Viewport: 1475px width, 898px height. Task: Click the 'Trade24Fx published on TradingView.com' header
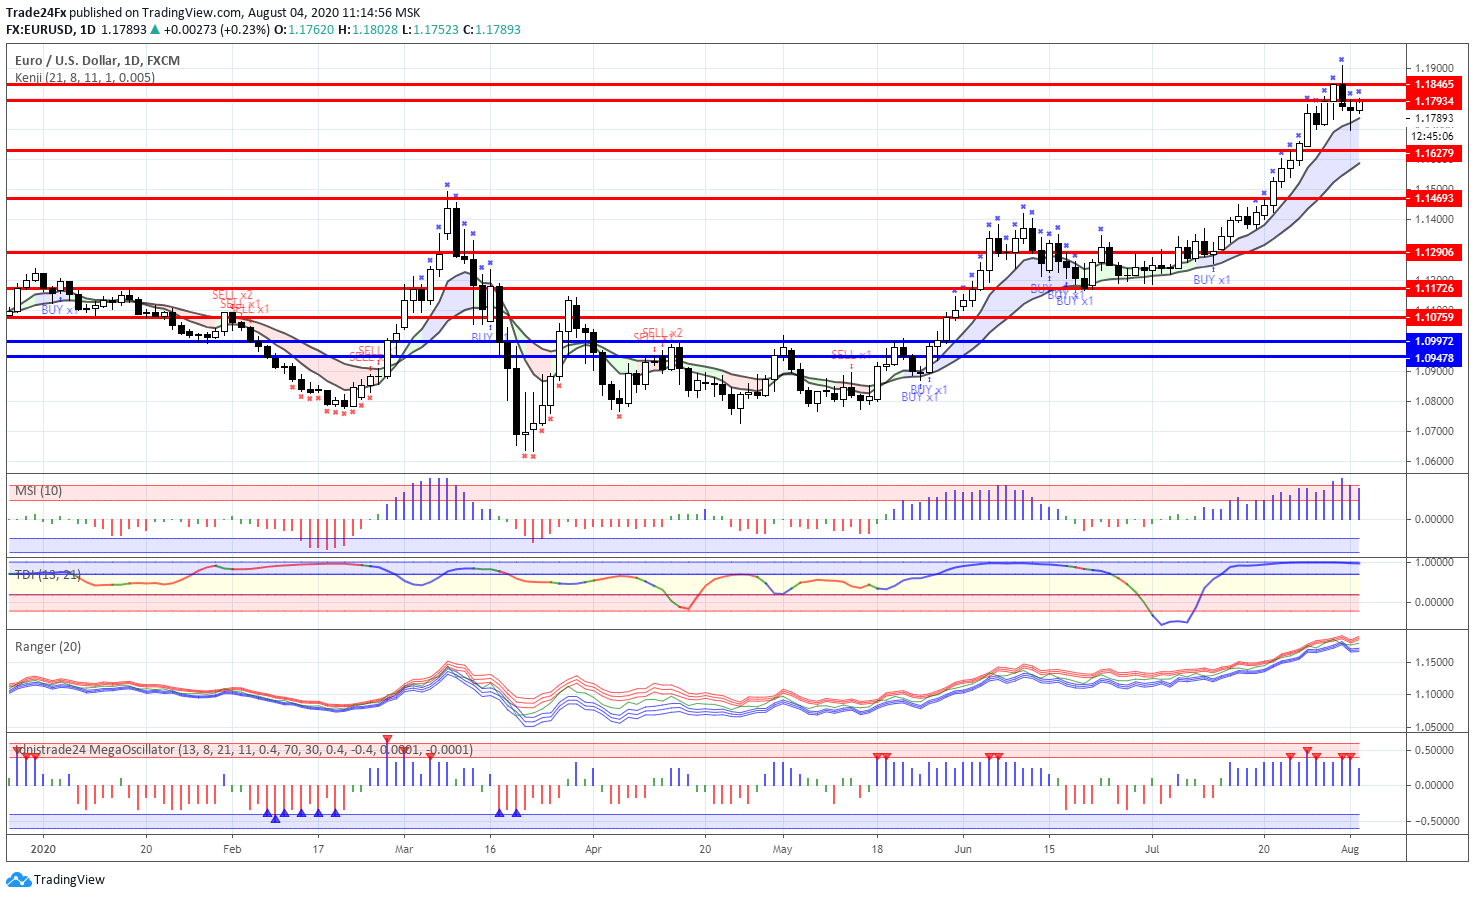[213, 12]
